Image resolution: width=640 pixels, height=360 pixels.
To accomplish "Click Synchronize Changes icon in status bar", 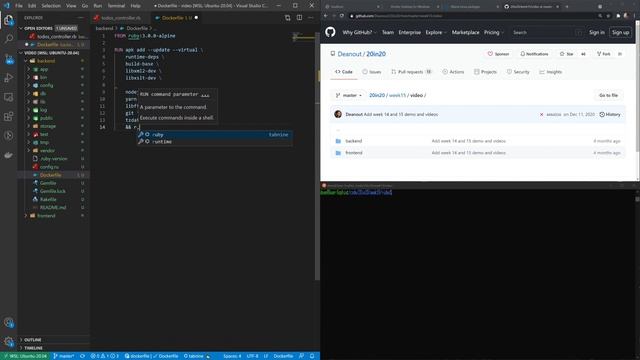I will pyautogui.click(x=82, y=356).
